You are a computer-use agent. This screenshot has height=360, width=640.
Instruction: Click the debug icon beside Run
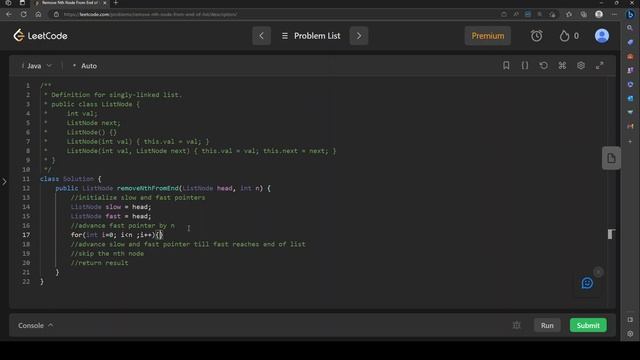click(x=516, y=325)
